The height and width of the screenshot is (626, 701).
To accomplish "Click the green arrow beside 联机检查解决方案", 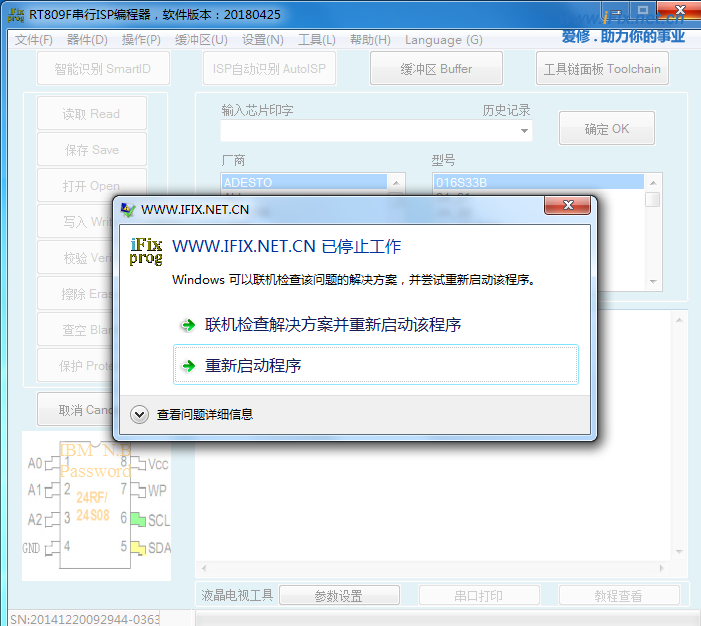I will 189,325.
